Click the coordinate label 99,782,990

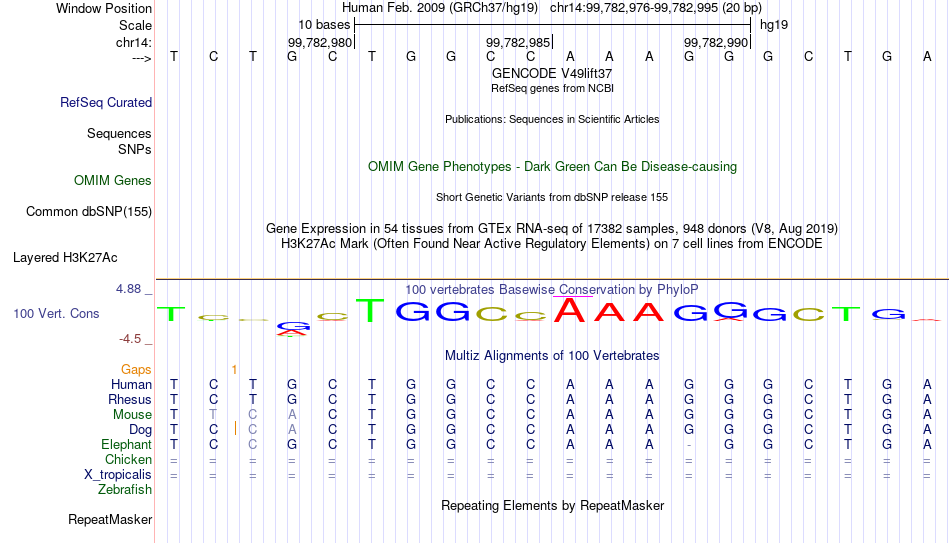point(716,43)
